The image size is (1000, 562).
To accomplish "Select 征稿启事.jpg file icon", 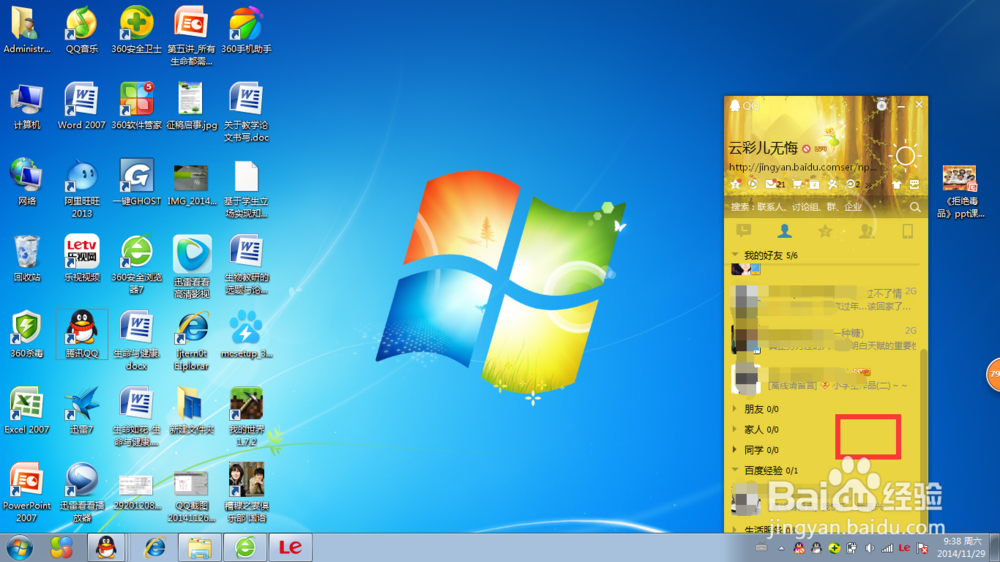I will [191, 106].
